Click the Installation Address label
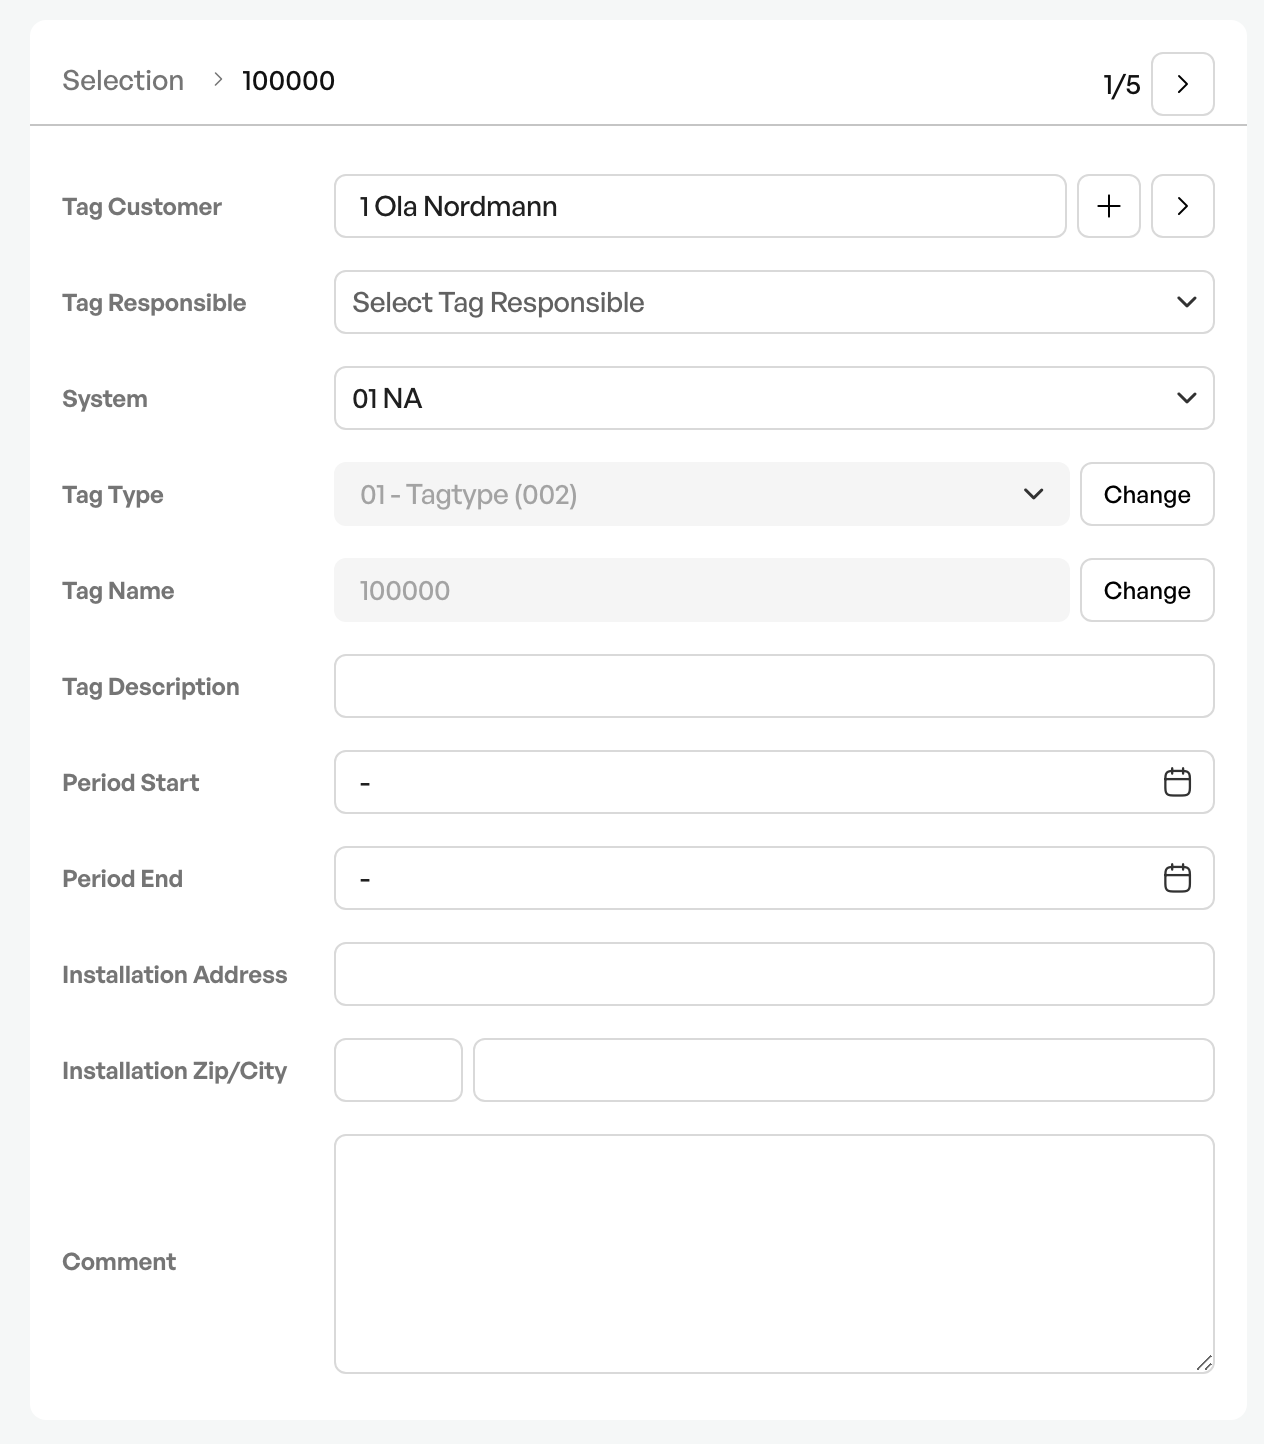The width and height of the screenshot is (1264, 1444). pyautogui.click(x=175, y=975)
